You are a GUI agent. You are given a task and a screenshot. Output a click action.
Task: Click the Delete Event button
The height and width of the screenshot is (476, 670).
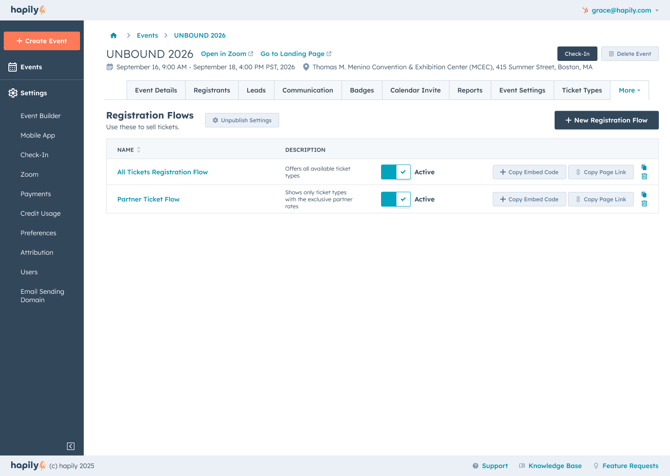[629, 54]
